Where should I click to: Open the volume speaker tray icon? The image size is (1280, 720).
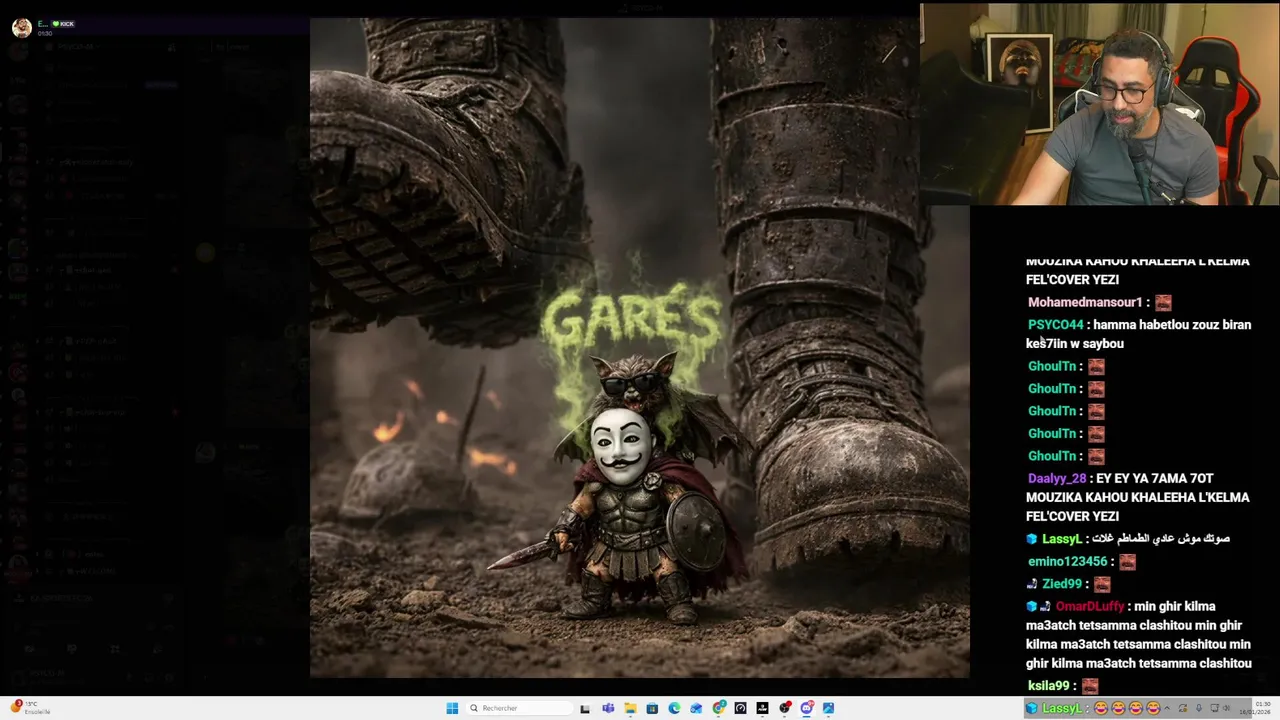pyautogui.click(x=1227, y=708)
